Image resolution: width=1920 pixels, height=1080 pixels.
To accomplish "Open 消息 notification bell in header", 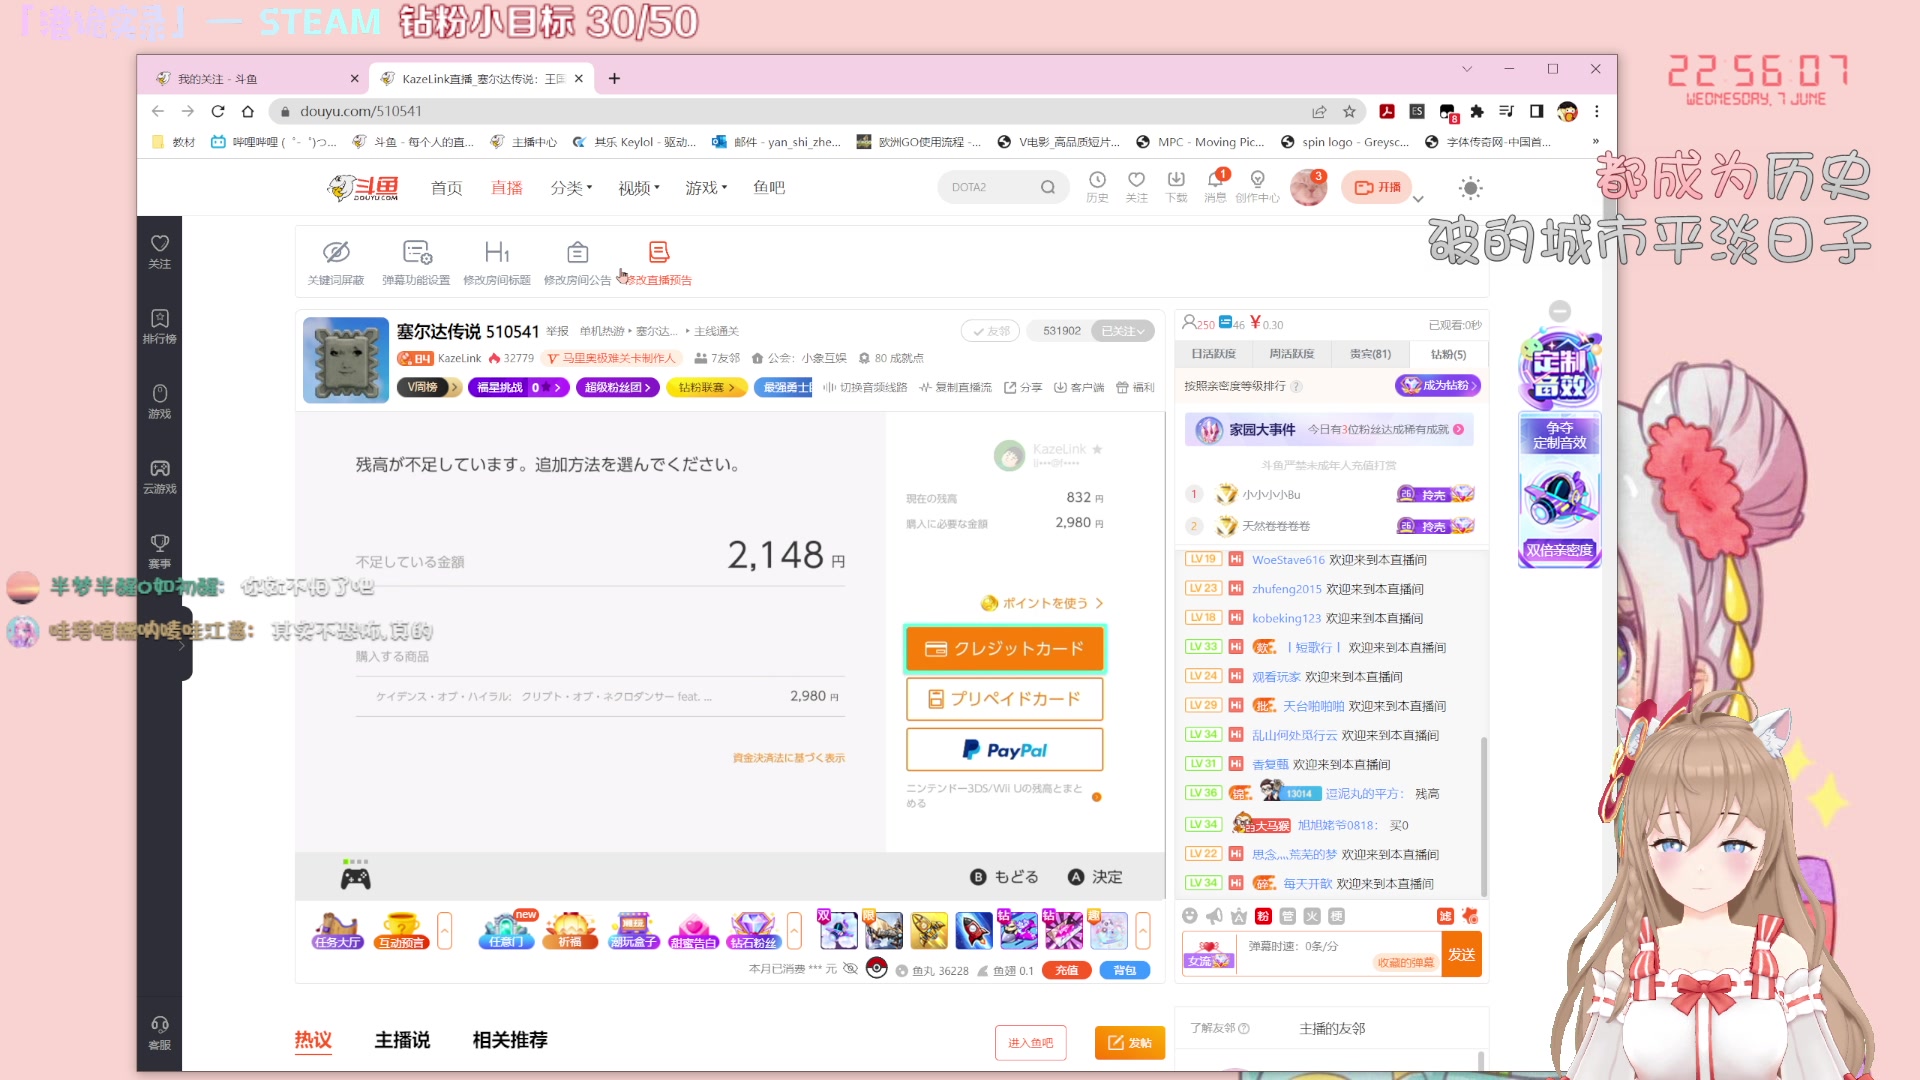I will pos(1215,187).
